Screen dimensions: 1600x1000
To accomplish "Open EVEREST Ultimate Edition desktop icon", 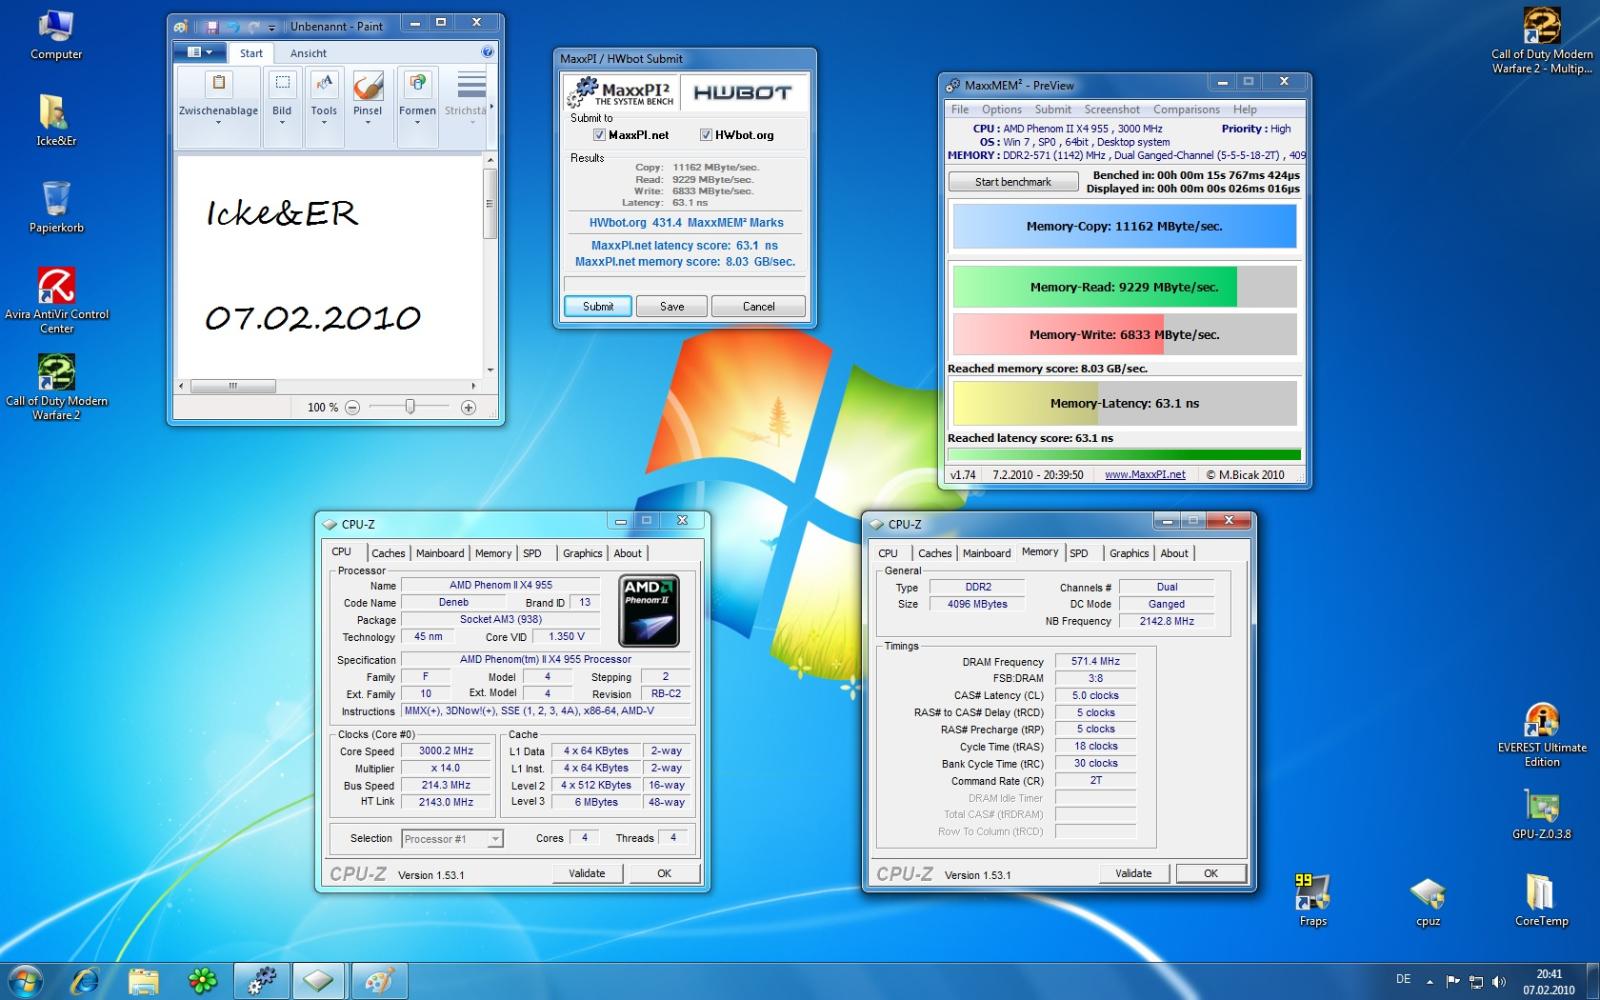I will pos(1541,735).
